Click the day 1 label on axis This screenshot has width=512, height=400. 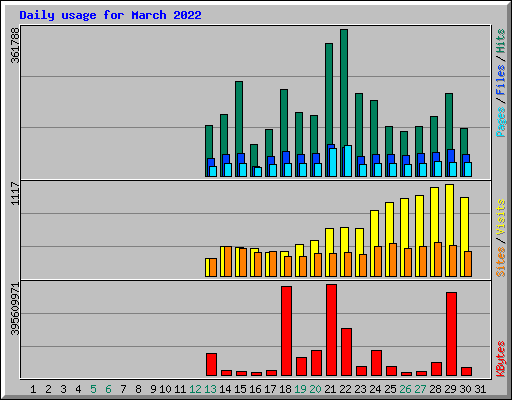coord(33,389)
